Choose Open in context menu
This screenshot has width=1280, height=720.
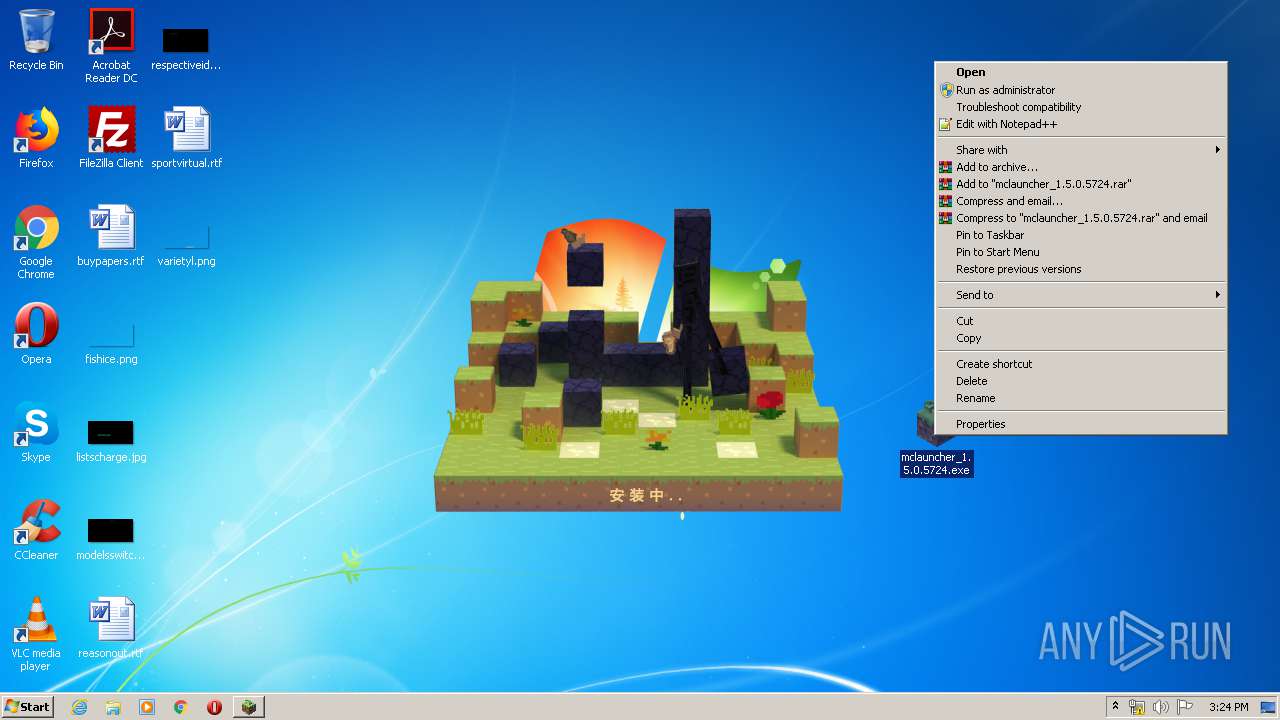1080,72
